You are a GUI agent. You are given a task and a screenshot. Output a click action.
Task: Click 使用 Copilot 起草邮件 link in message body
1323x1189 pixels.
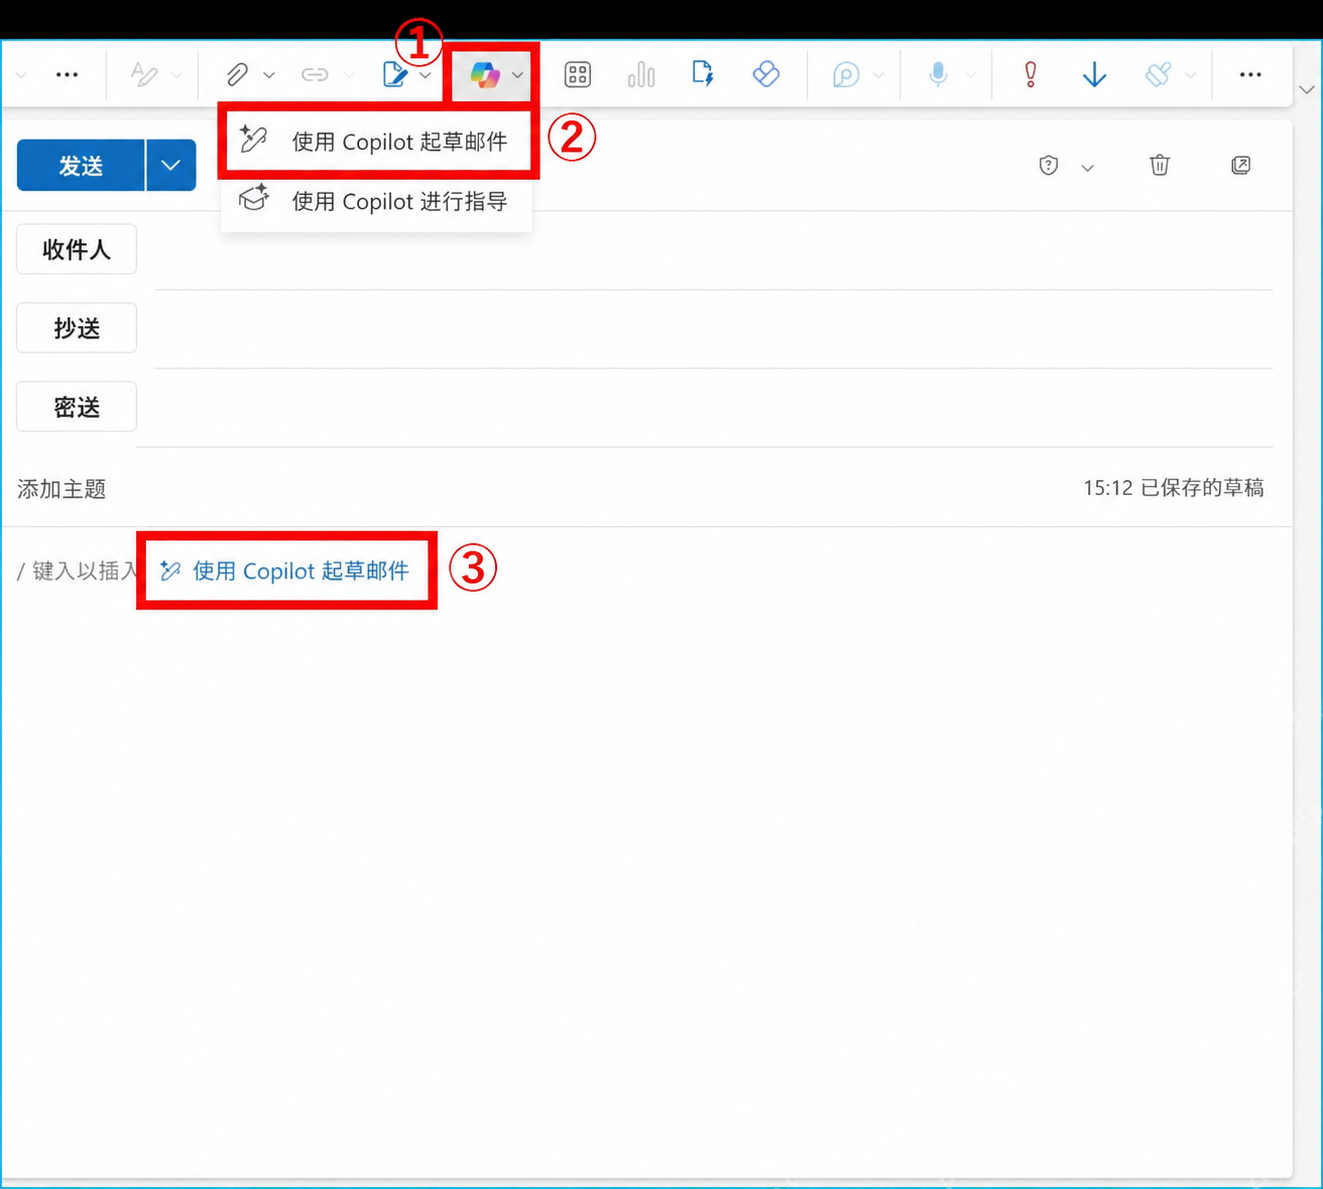[285, 571]
